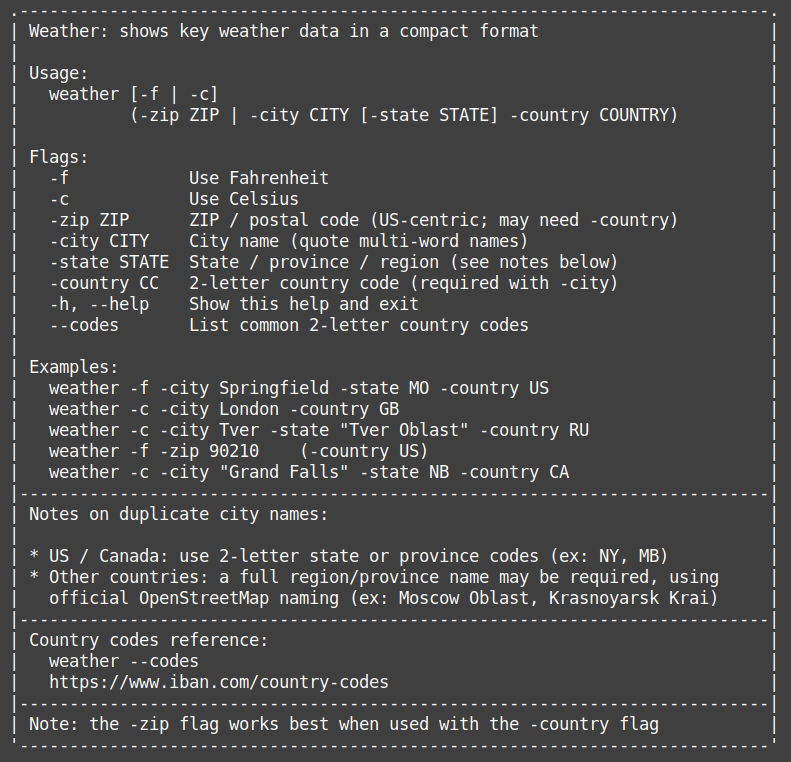Select the -f Use Fahrenheit flag line
This screenshot has width=791, height=762.
[x=188, y=178]
